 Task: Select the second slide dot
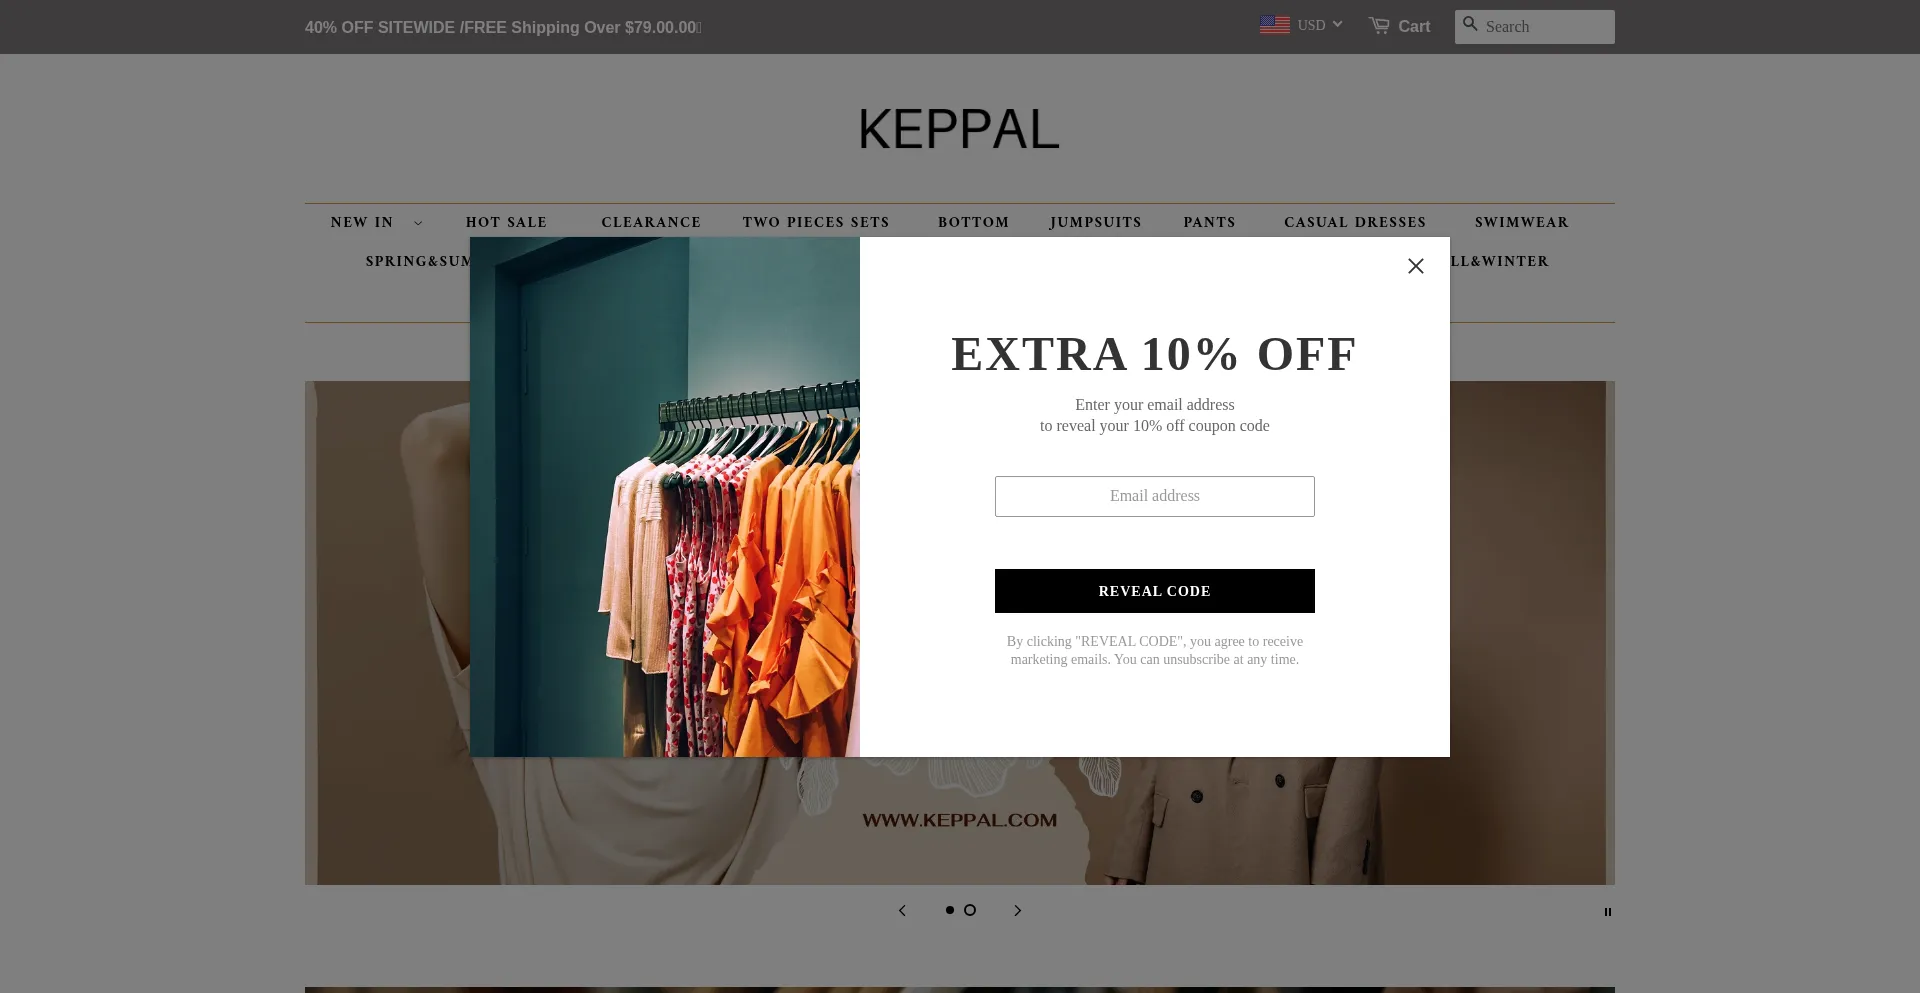pos(970,910)
